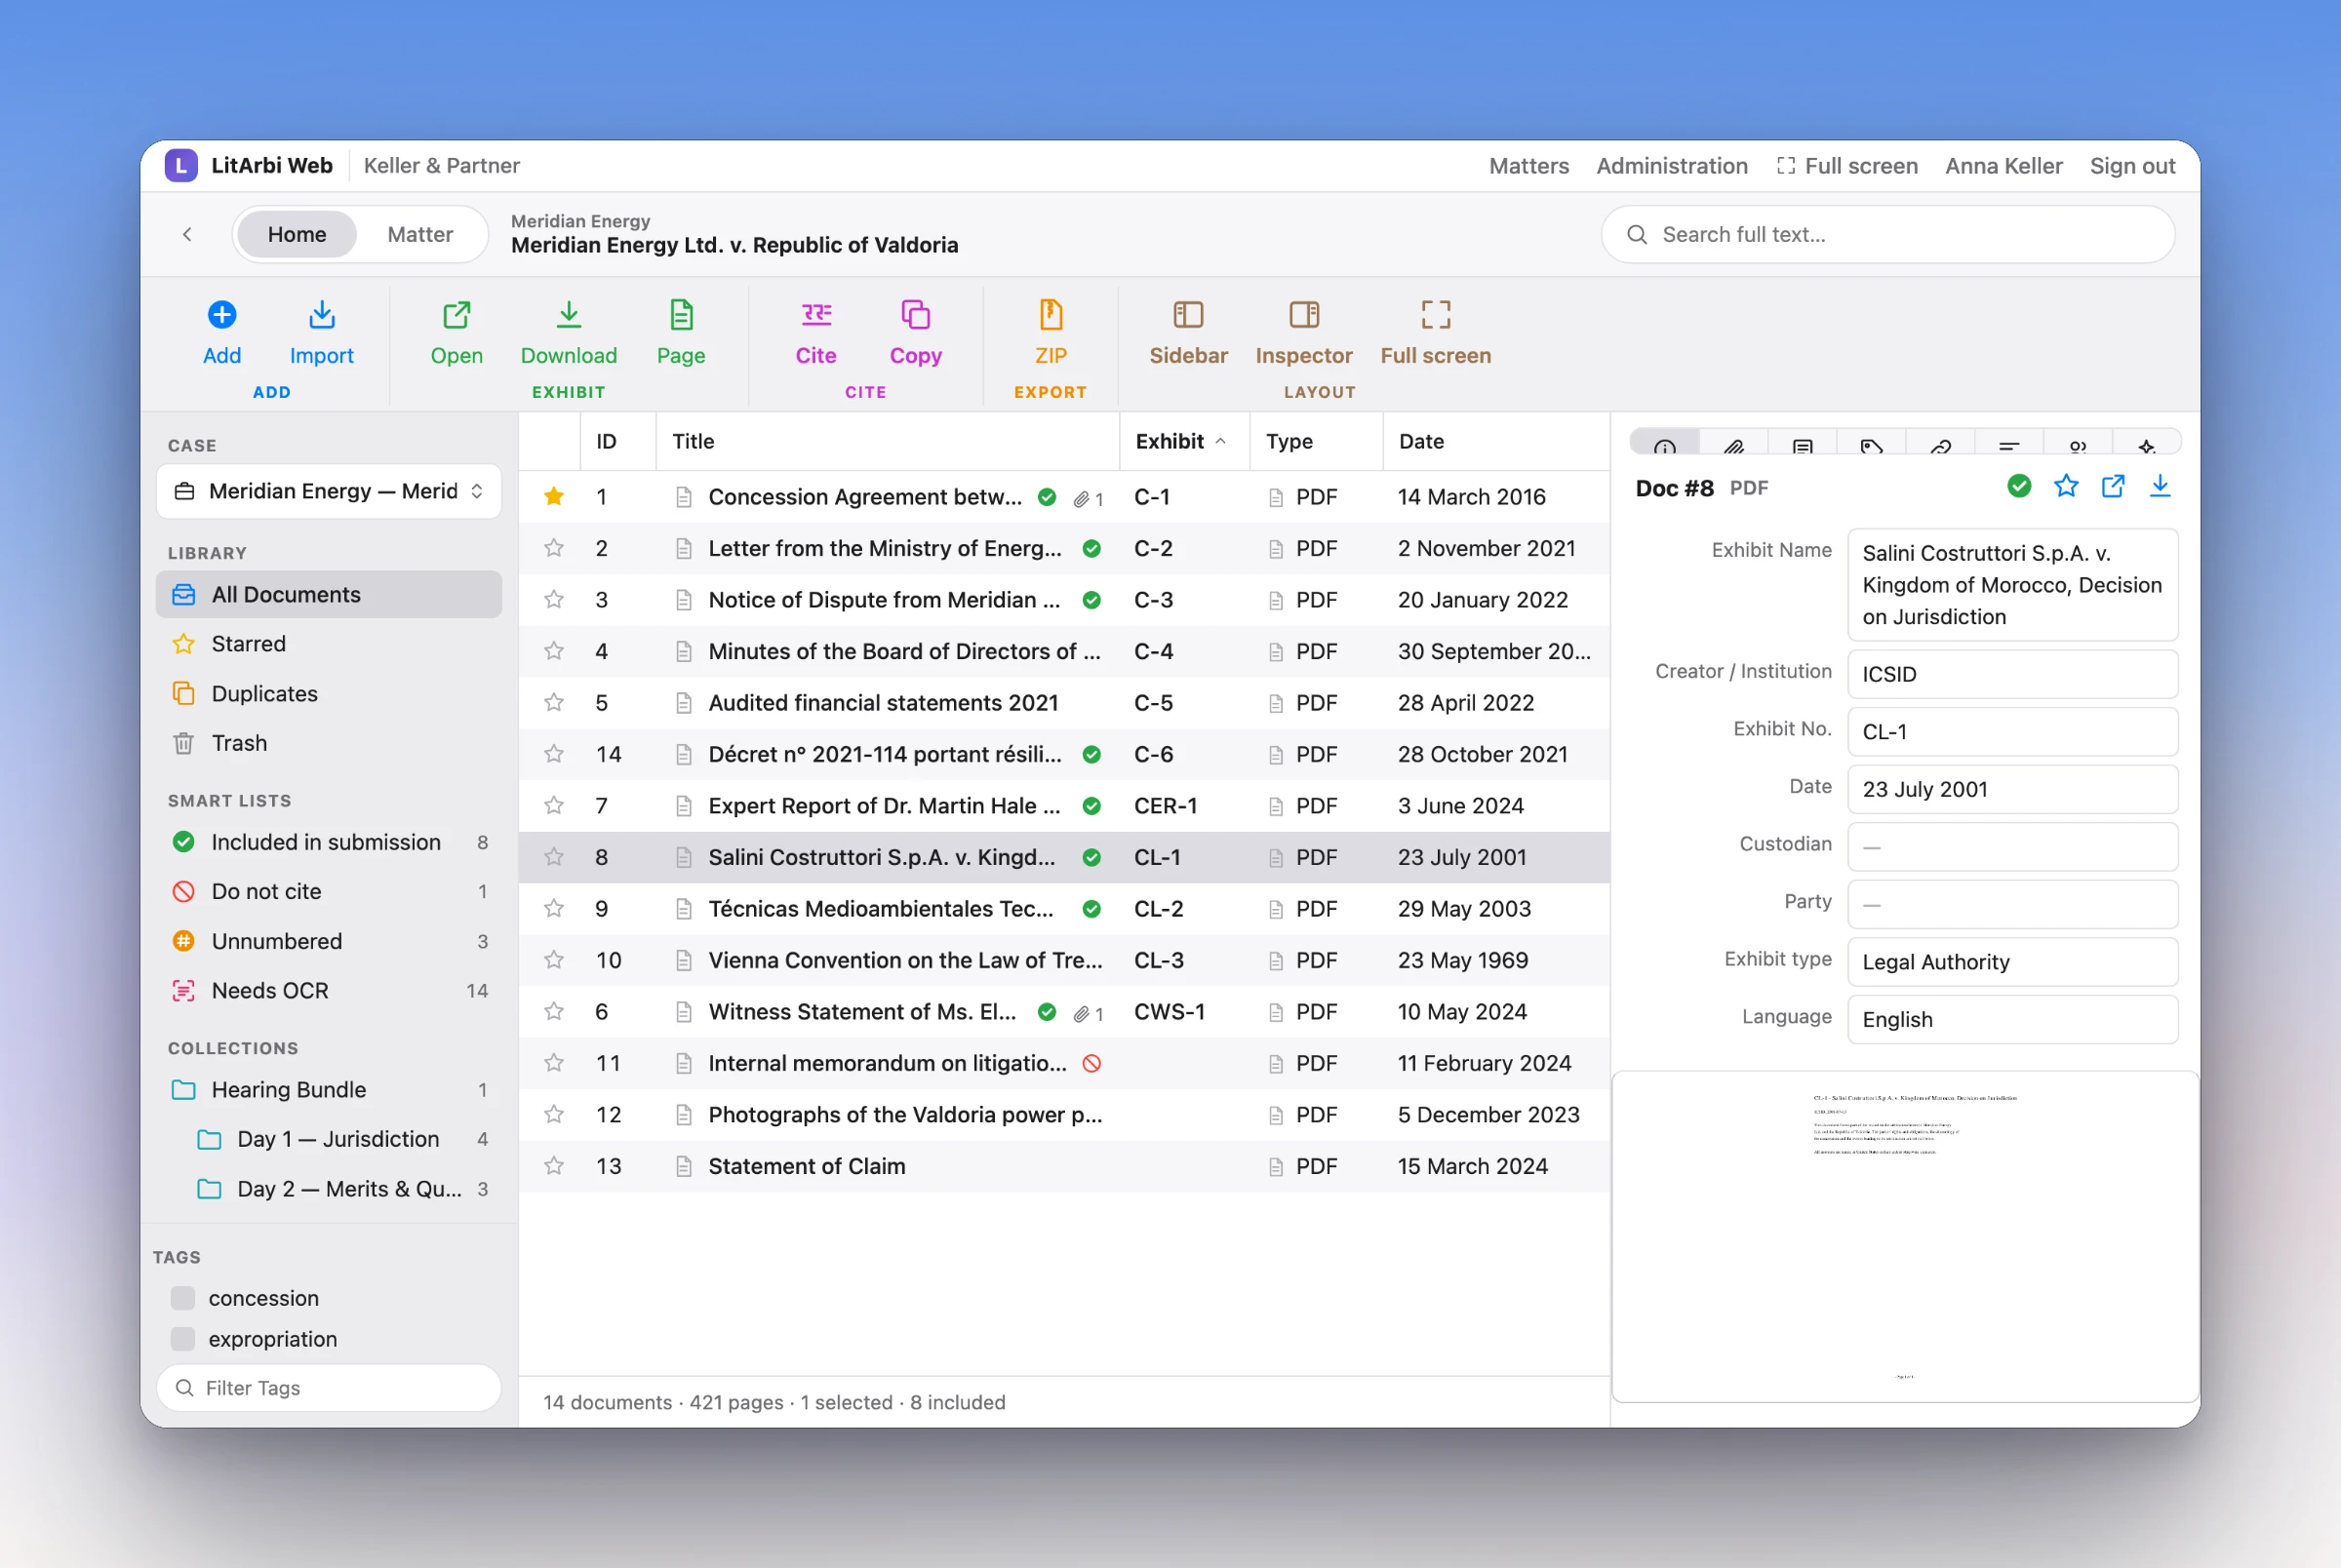Open the Needs OCR smart list
The height and width of the screenshot is (1568, 2341).
[329, 991]
